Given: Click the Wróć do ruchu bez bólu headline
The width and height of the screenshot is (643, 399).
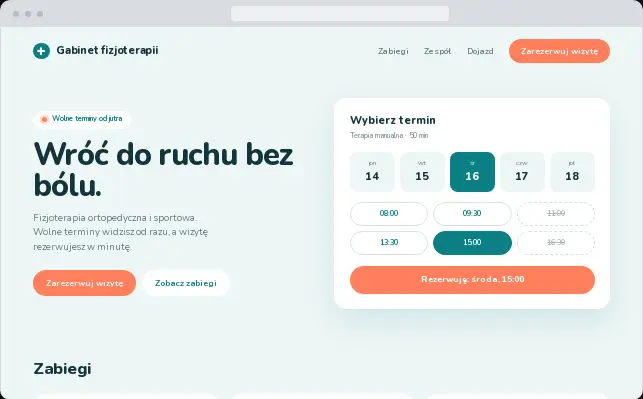Looking at the screenshot, I should click(x=163, y=170).
